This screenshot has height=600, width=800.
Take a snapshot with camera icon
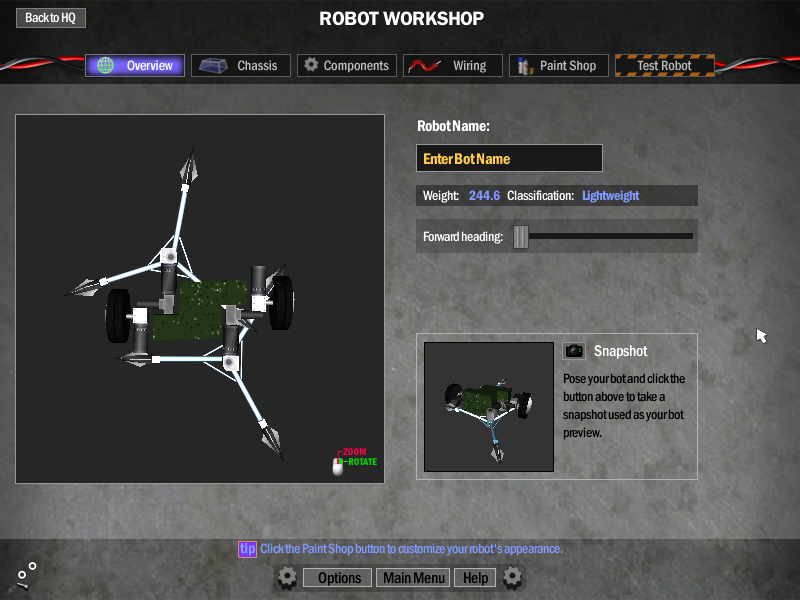(x=574, y=351)
